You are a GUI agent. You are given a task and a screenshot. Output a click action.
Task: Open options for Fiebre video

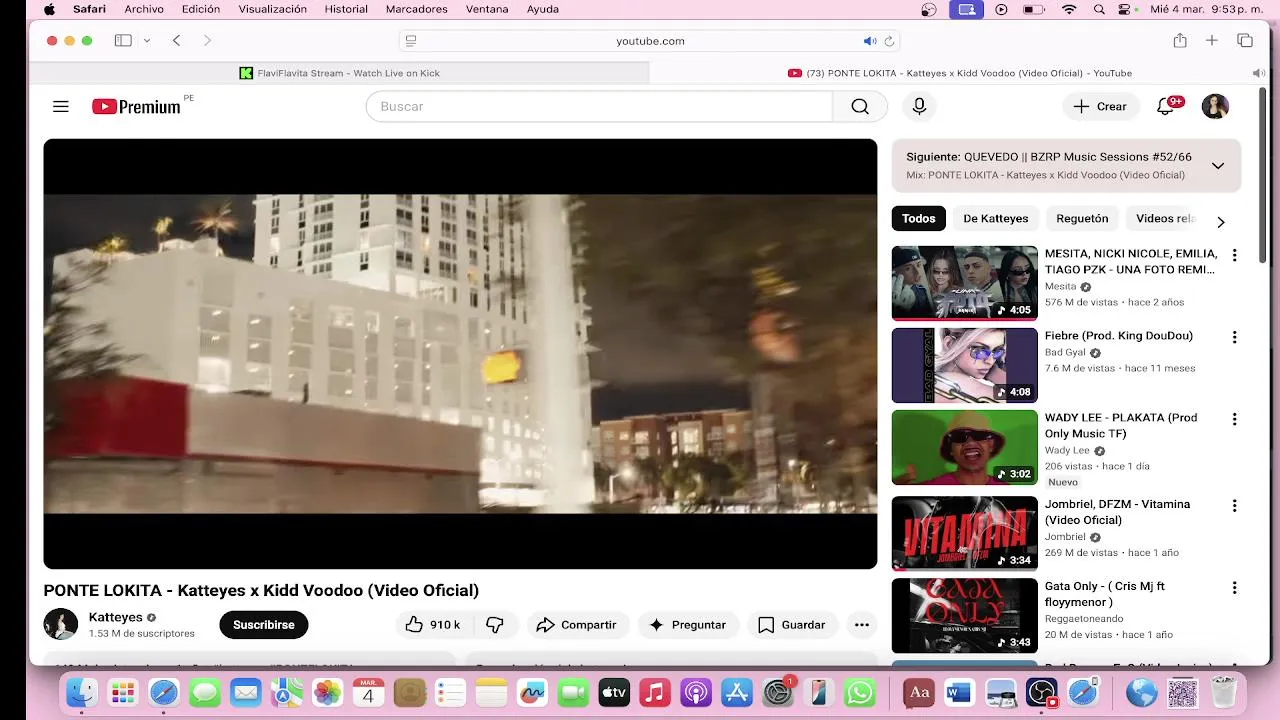[1234, 337]
